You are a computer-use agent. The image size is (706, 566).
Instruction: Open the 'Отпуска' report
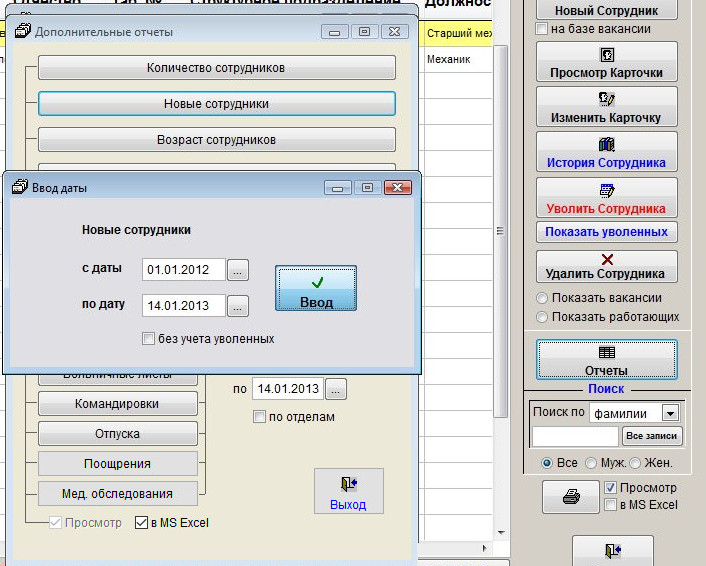118,434
